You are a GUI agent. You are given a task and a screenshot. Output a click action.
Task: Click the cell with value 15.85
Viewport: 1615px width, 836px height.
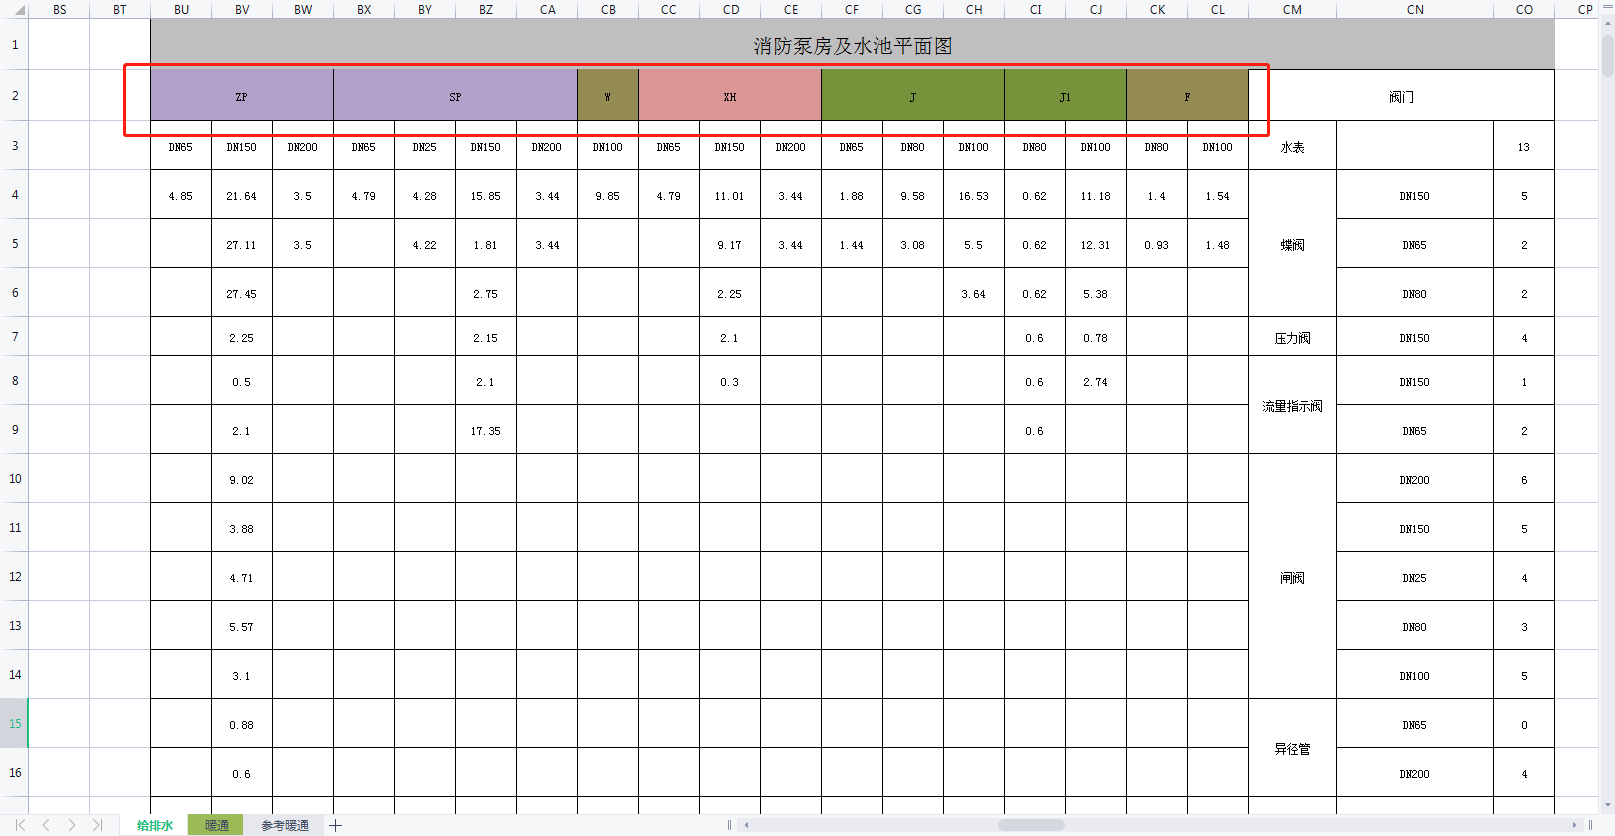486,195
